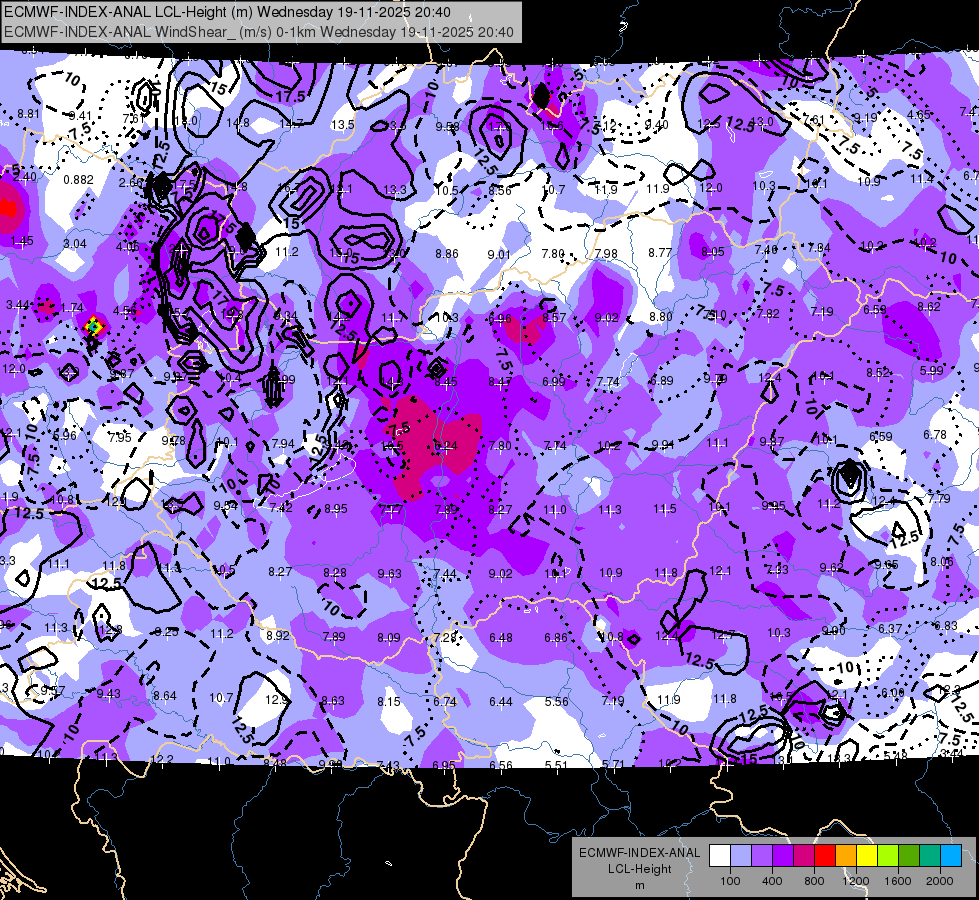The width and height of the screenshot is (979, 900).
Task: Click the grid value 2.40
Action: (x=25, y=177)
